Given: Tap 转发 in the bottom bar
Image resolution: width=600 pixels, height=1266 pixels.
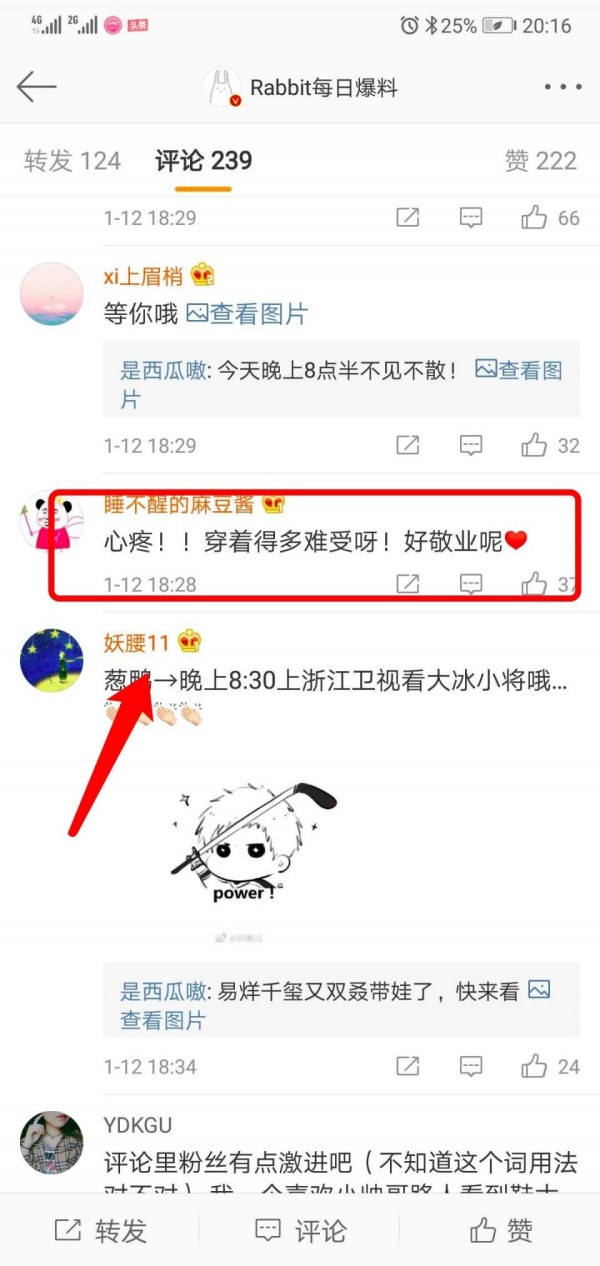Looking at the screenshot, I should pyautogui.click(x=100, y=1230).
